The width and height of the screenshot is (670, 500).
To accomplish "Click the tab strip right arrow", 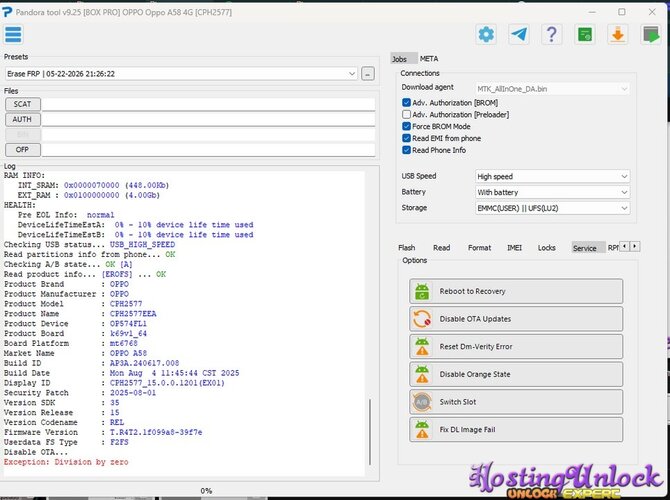I will (635, 247).
